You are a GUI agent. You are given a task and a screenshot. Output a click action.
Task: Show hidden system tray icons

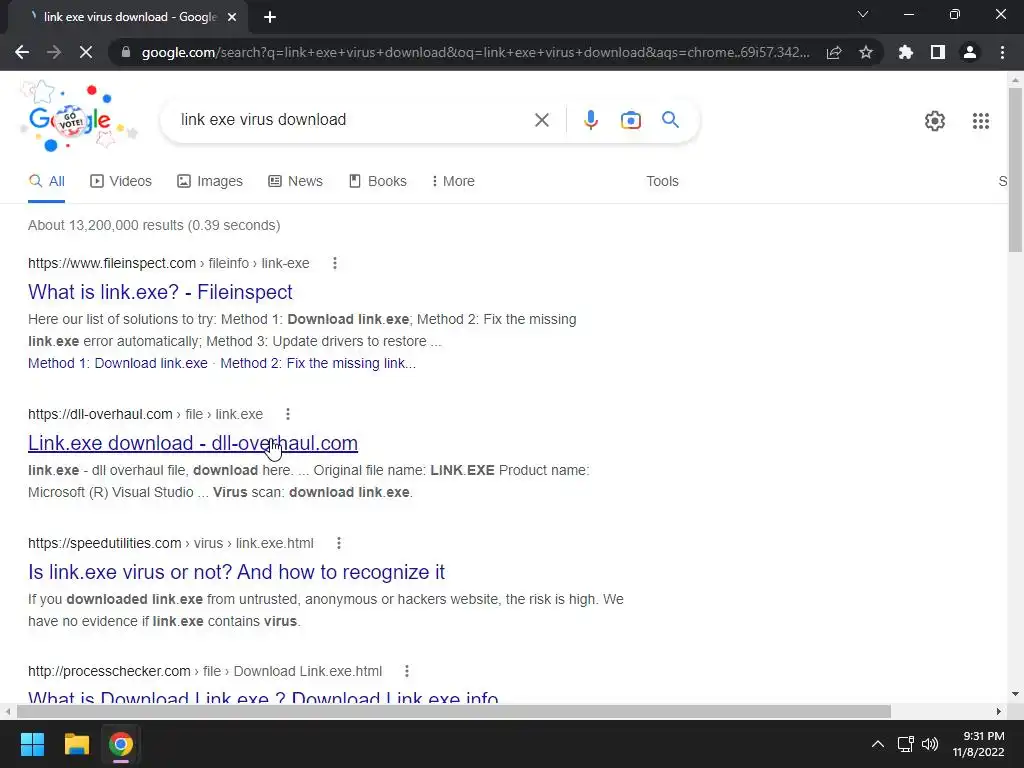coord(878,744)
